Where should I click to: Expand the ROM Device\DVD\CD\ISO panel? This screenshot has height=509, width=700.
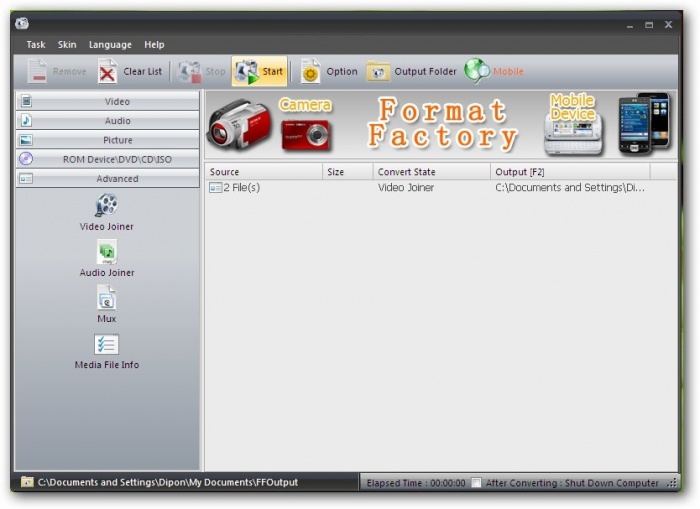pos(108,159)
